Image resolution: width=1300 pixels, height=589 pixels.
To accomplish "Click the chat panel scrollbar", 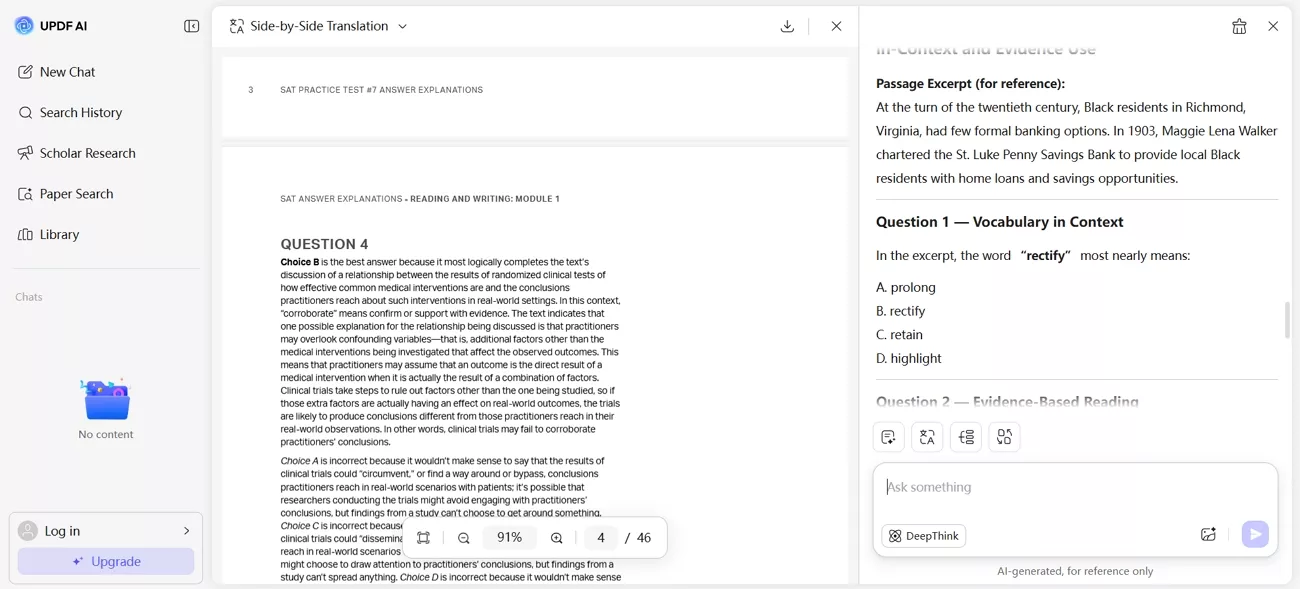I will coord(1287,320).
